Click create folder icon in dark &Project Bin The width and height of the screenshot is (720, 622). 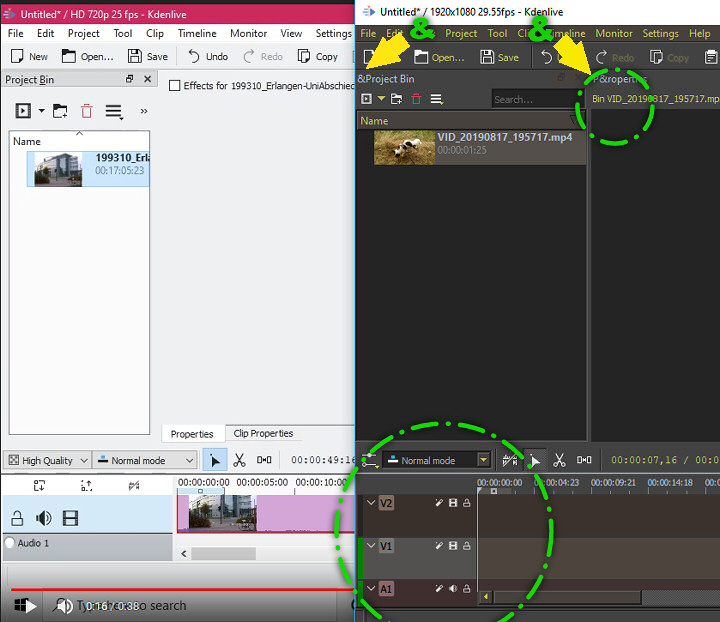pyautogui.click(x=396, y=99)
